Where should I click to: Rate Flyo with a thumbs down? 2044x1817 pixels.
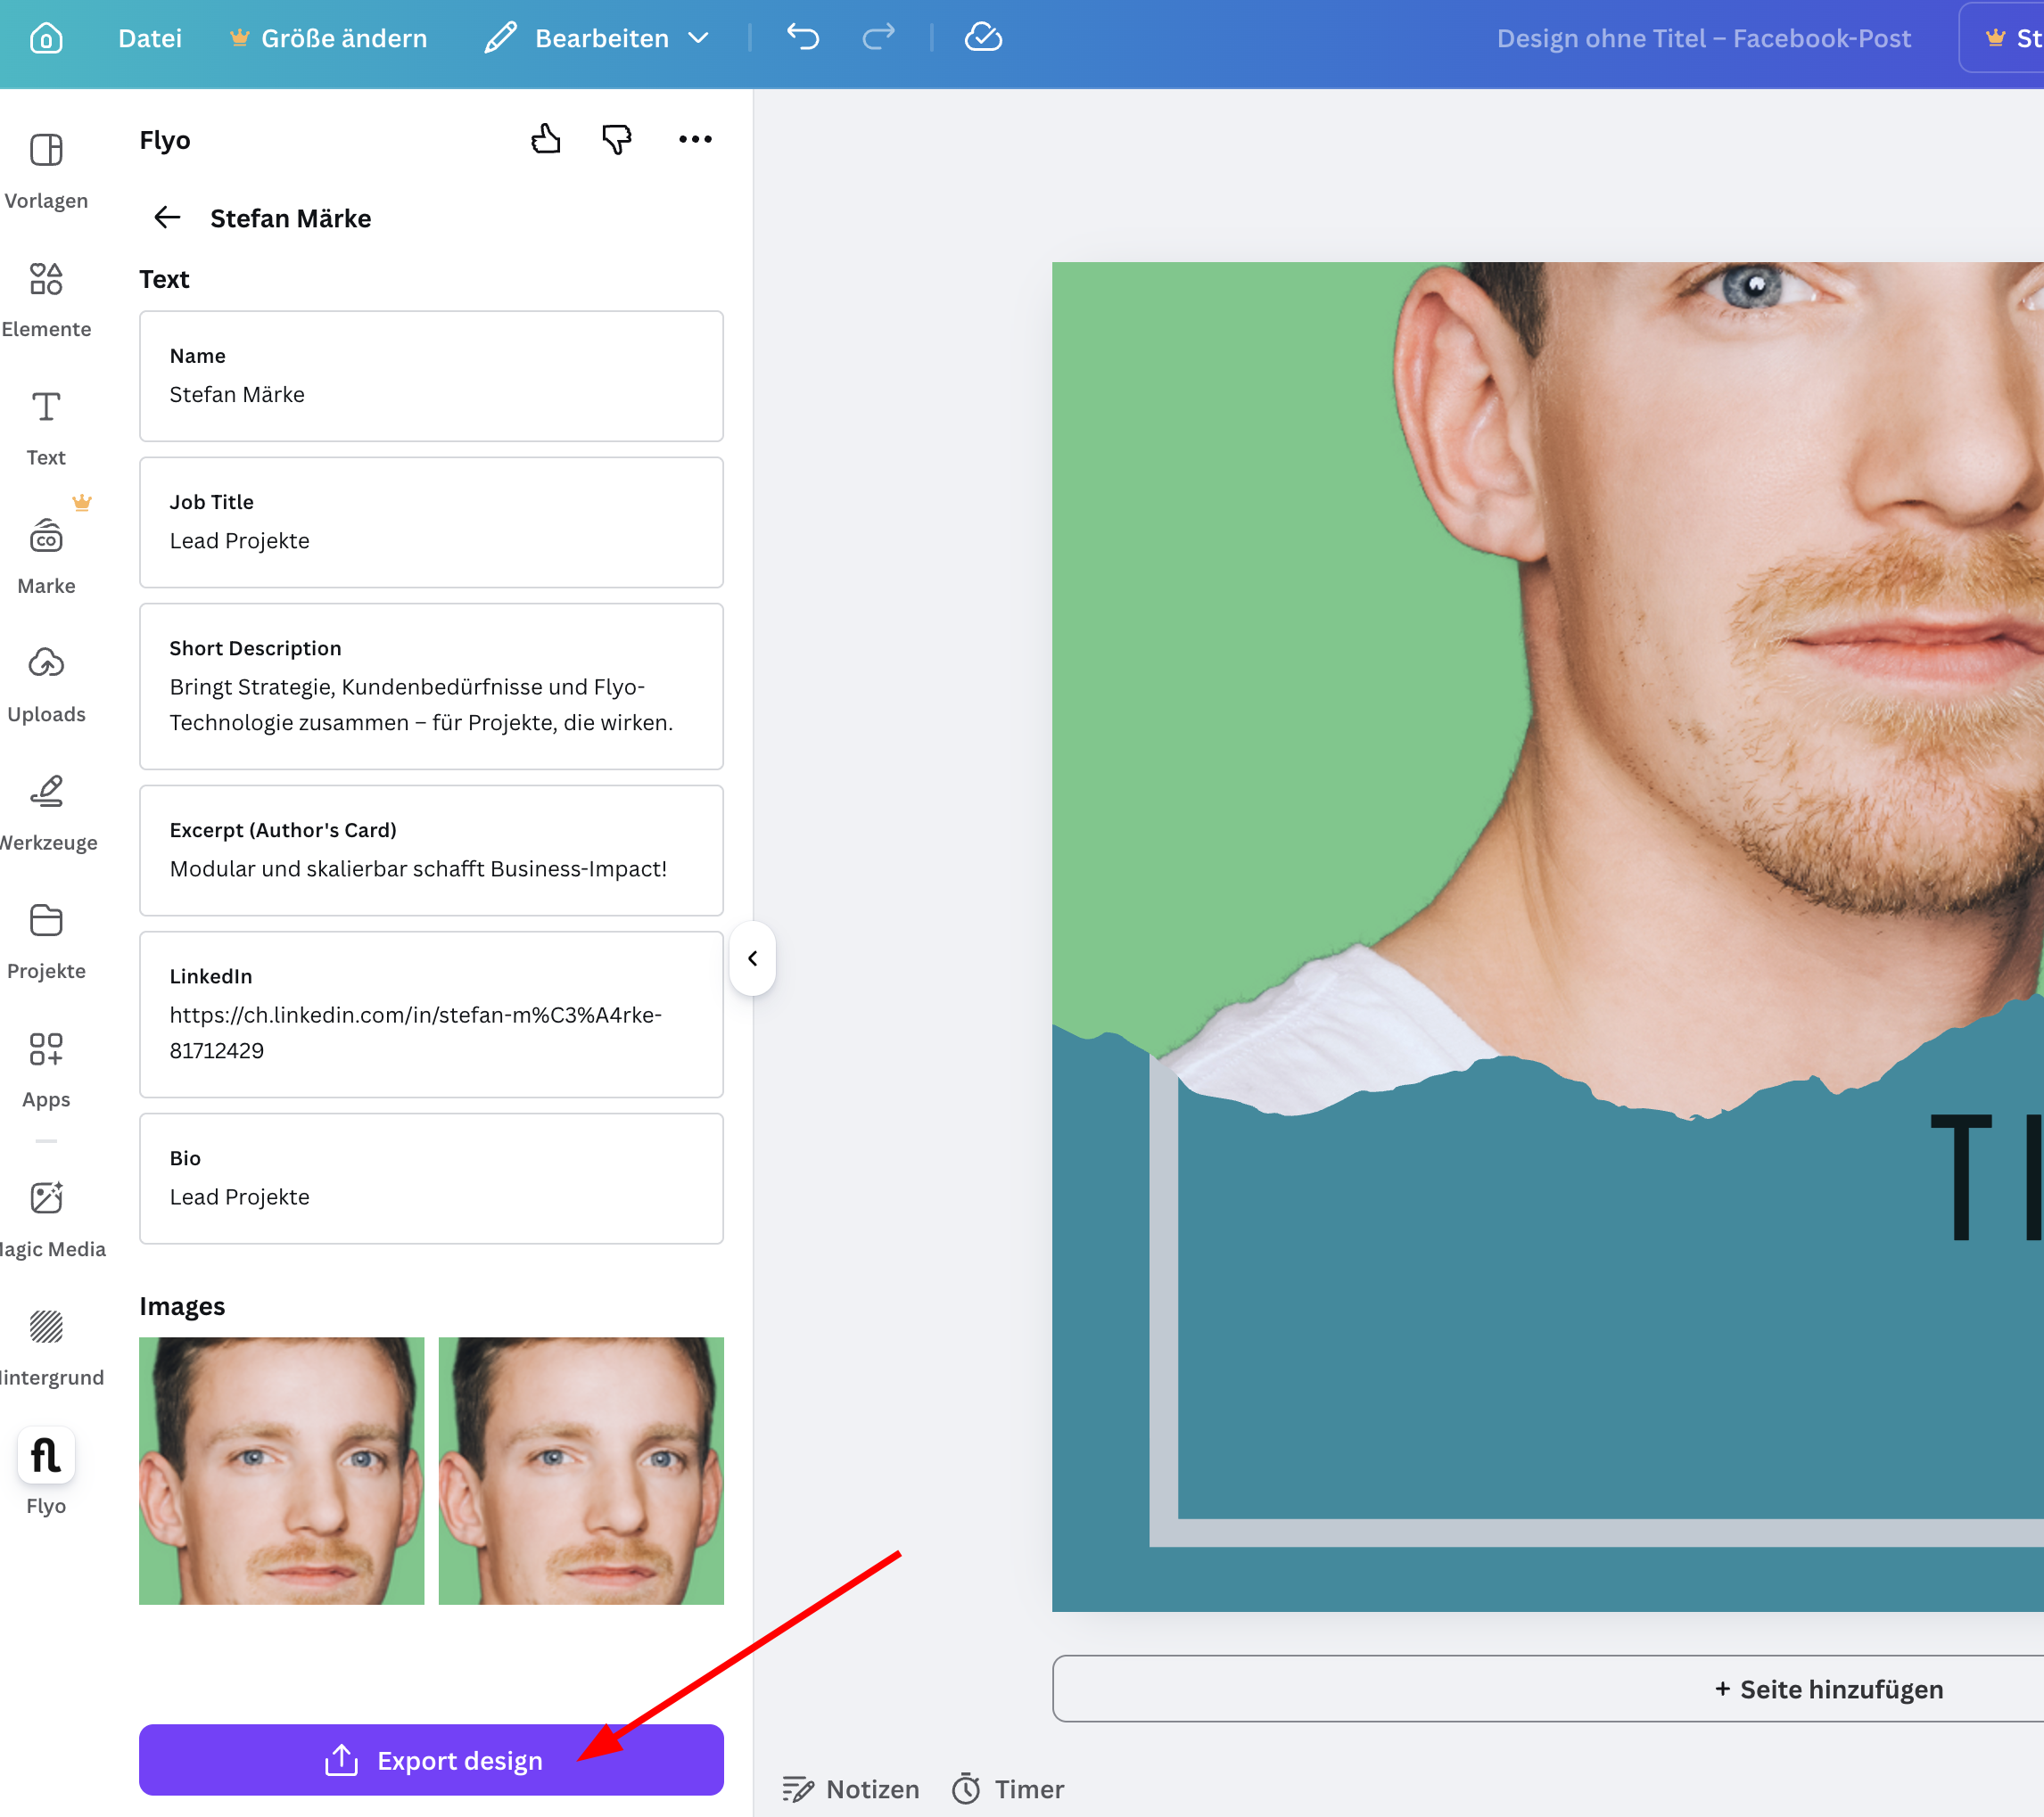616,139
